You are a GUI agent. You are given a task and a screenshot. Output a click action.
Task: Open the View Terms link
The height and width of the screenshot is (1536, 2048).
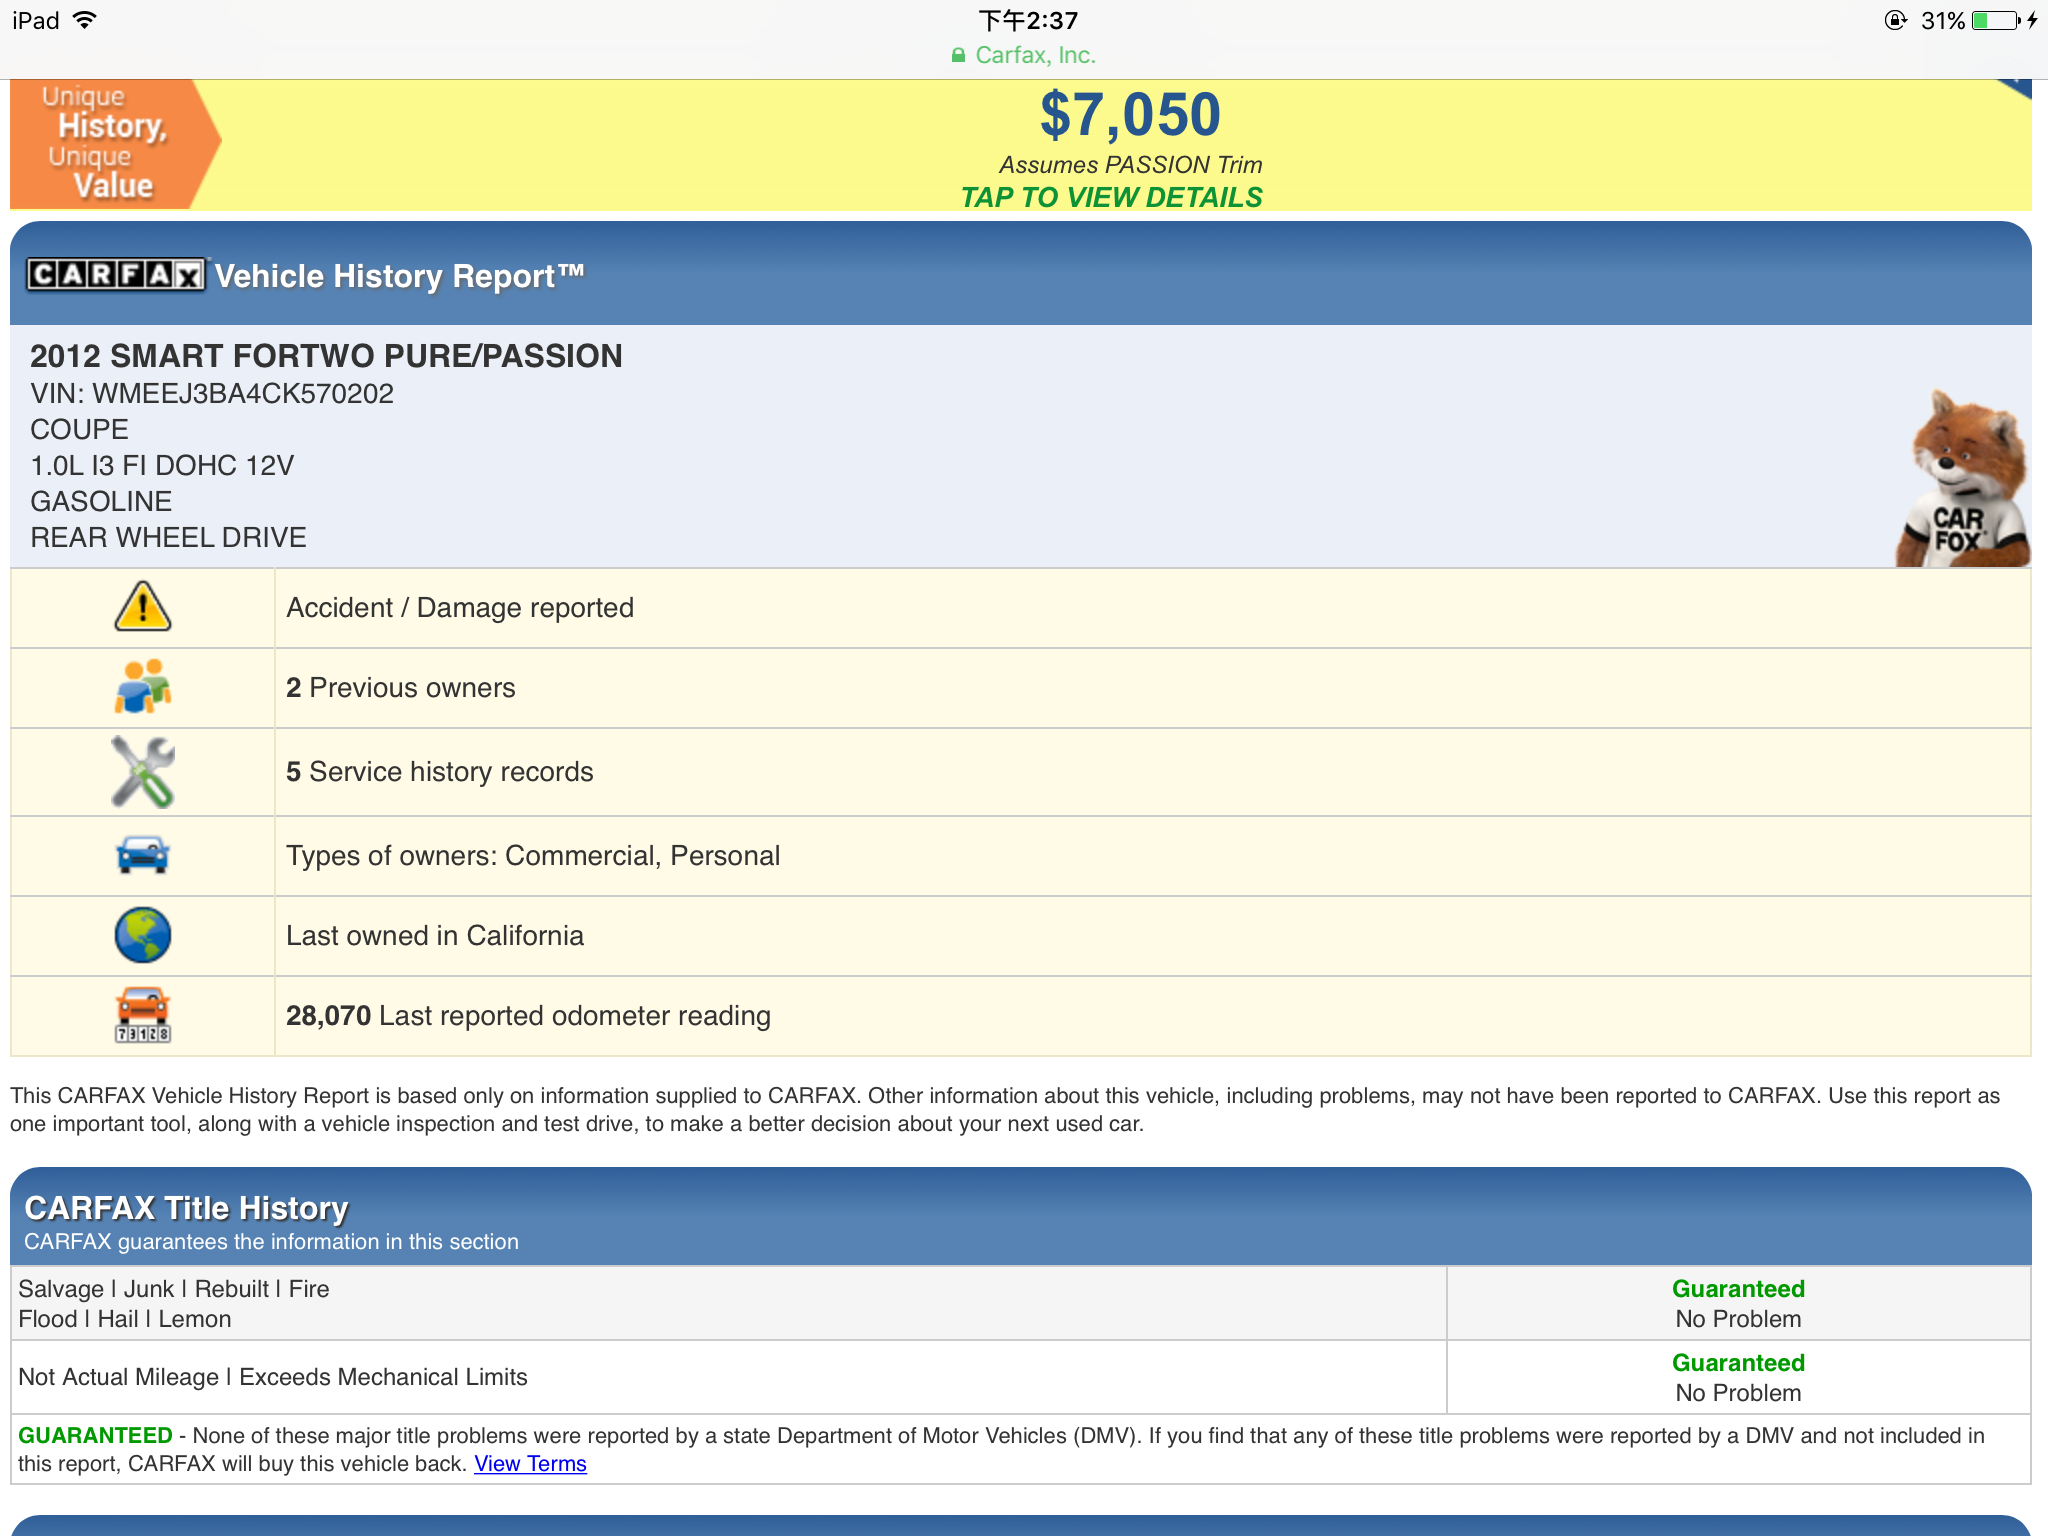pyautogui.click(x=530, y=1463)
